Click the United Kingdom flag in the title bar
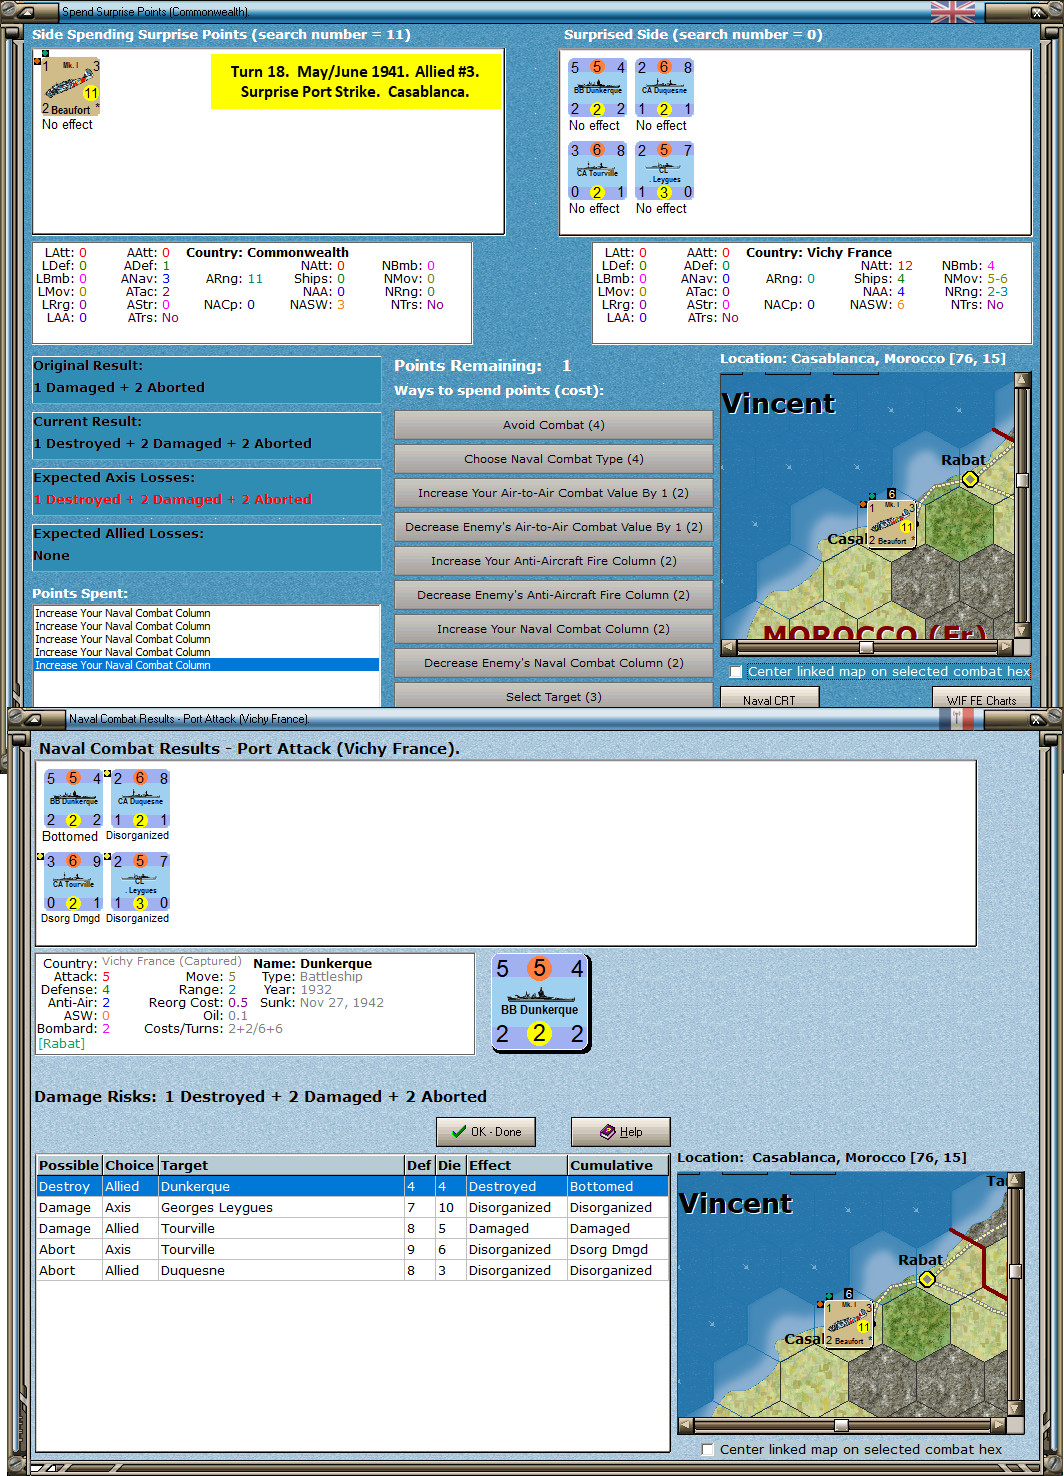Screen dimensions: 1064x1476 (x=952, y=12)
